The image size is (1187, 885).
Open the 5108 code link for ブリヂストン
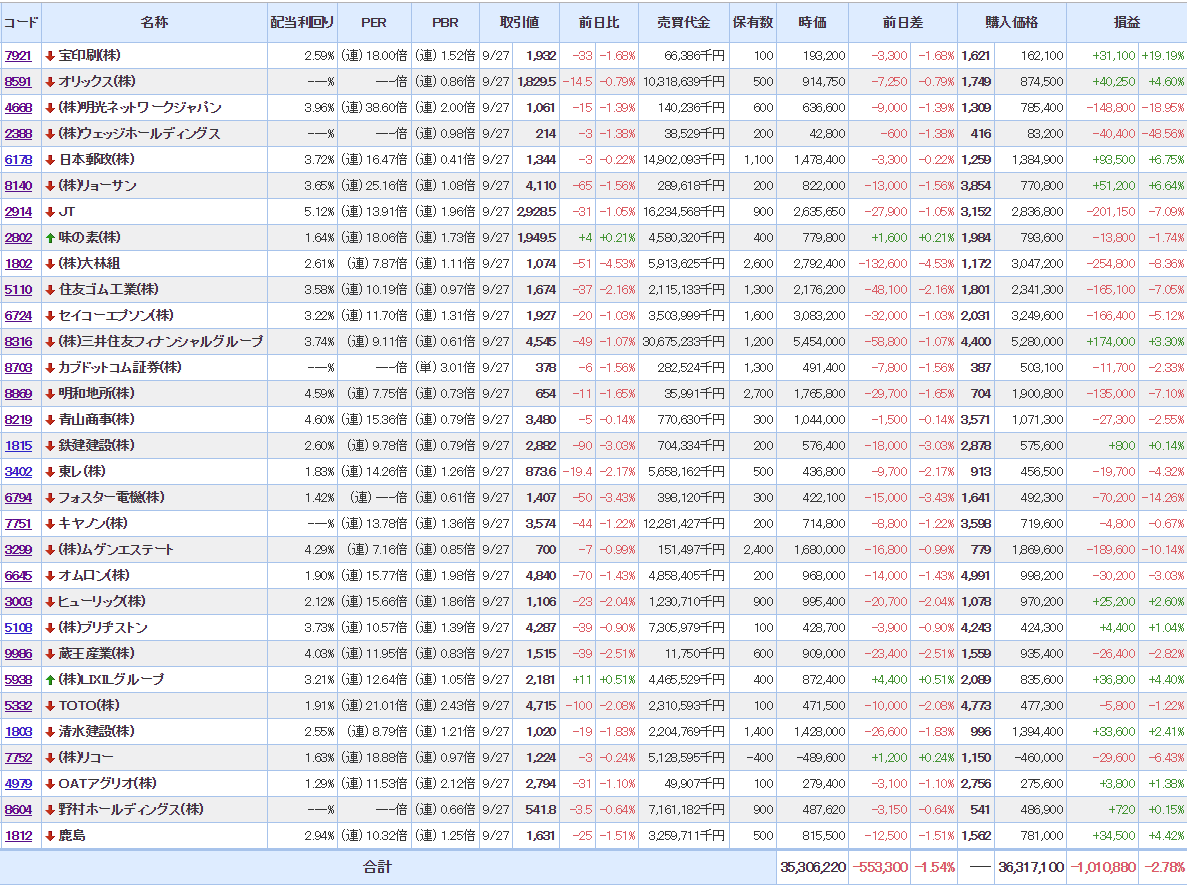[18, 628]
